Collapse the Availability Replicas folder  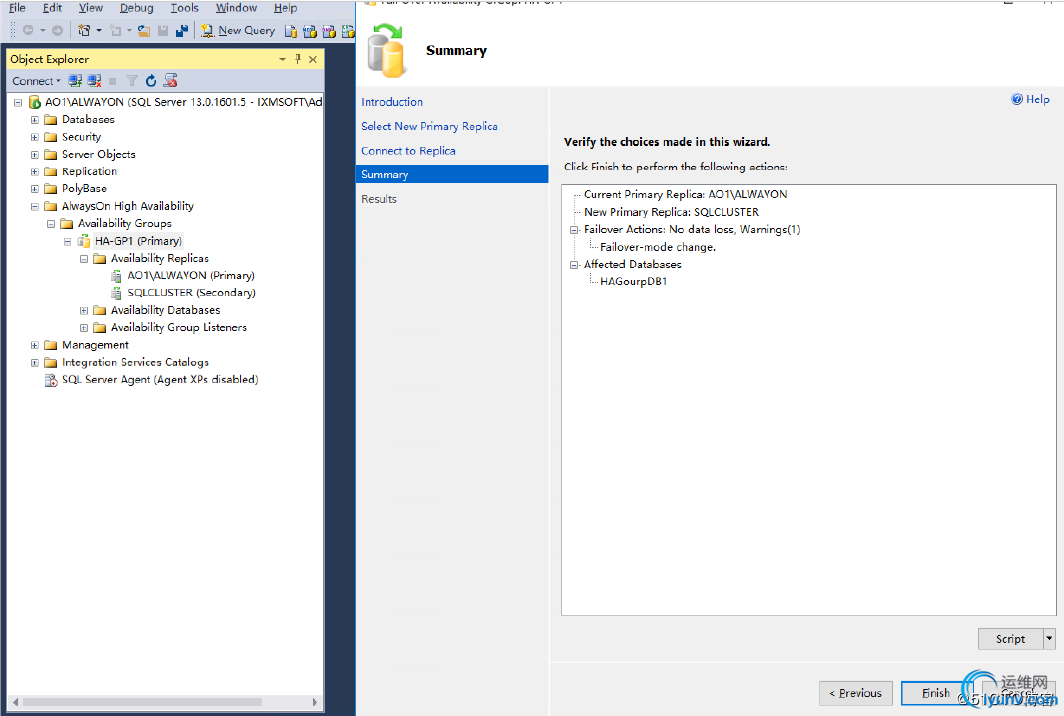click(x=83, y=259)
